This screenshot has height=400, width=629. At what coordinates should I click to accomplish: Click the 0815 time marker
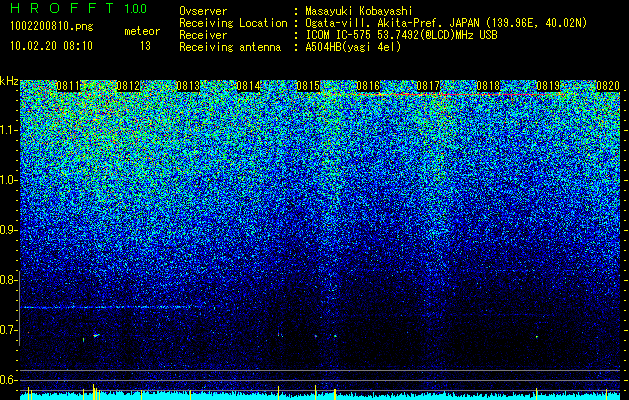coord(308,86)
